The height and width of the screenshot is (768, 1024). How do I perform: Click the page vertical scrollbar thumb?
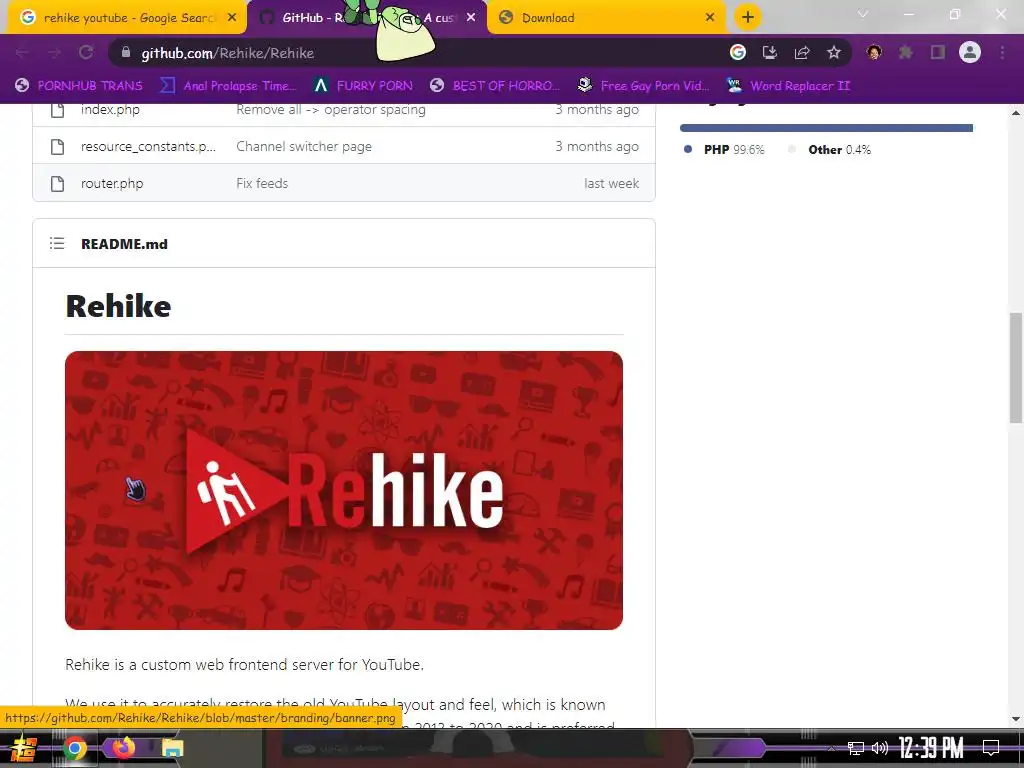tap(1016, 368)
